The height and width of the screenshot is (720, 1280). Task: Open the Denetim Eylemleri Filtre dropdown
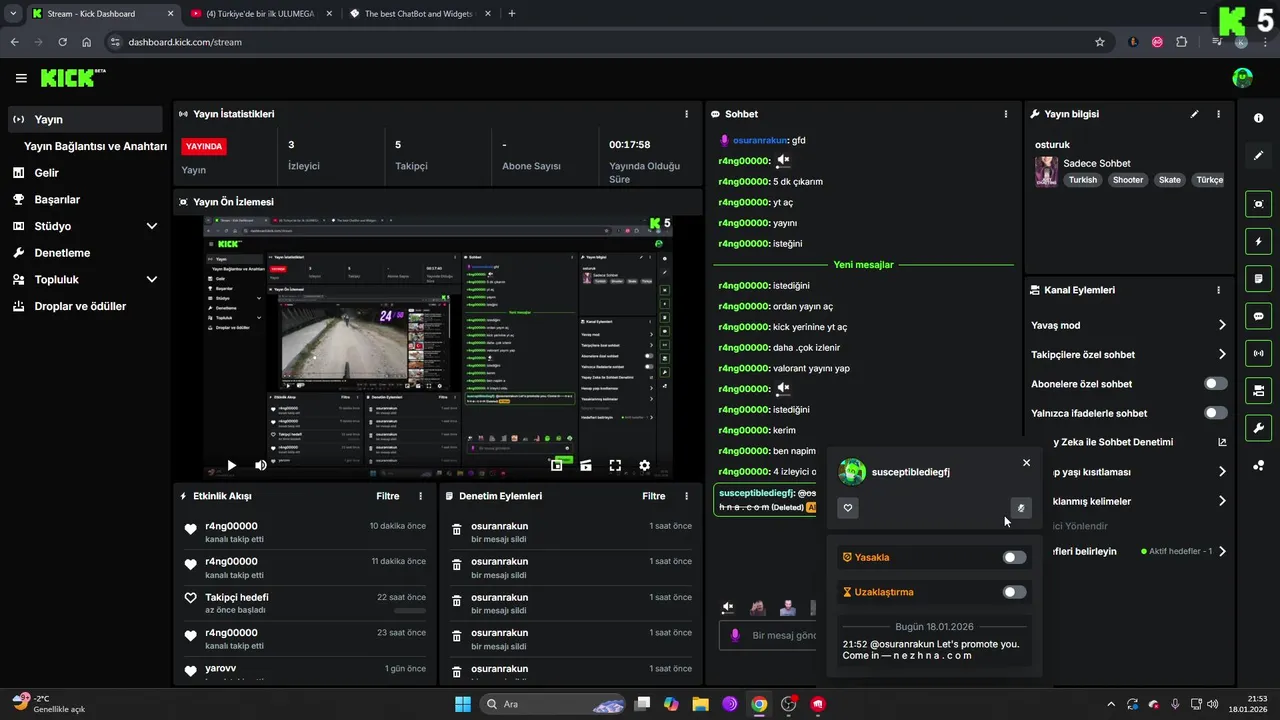pyautogui.click(x=654, y=496)
